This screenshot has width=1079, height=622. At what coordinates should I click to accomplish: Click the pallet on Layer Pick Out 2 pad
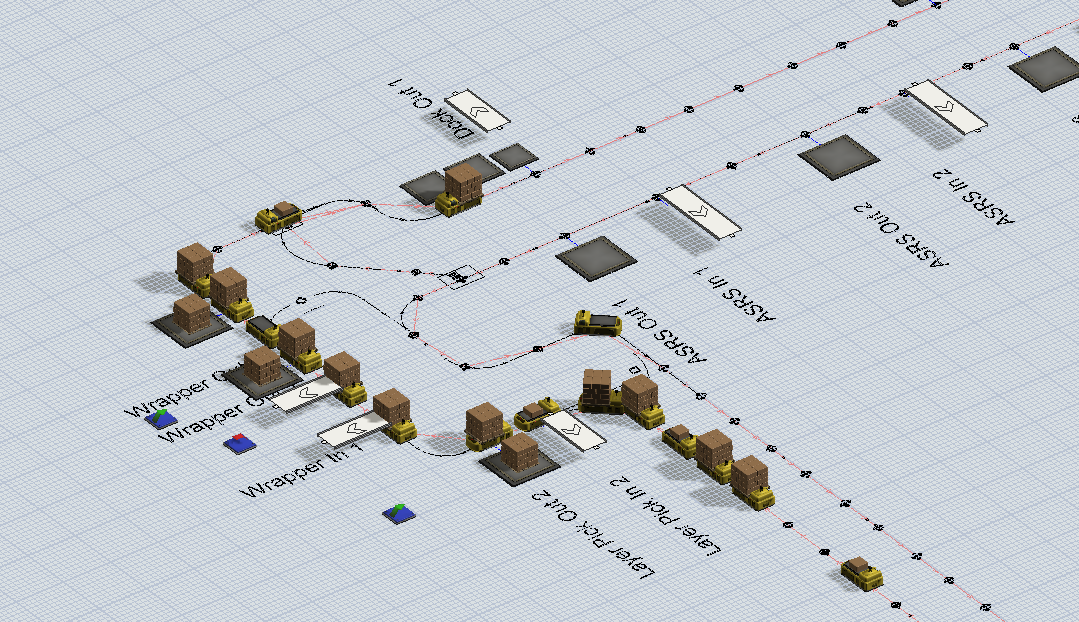pyautogui.click(x=520, y=454)
